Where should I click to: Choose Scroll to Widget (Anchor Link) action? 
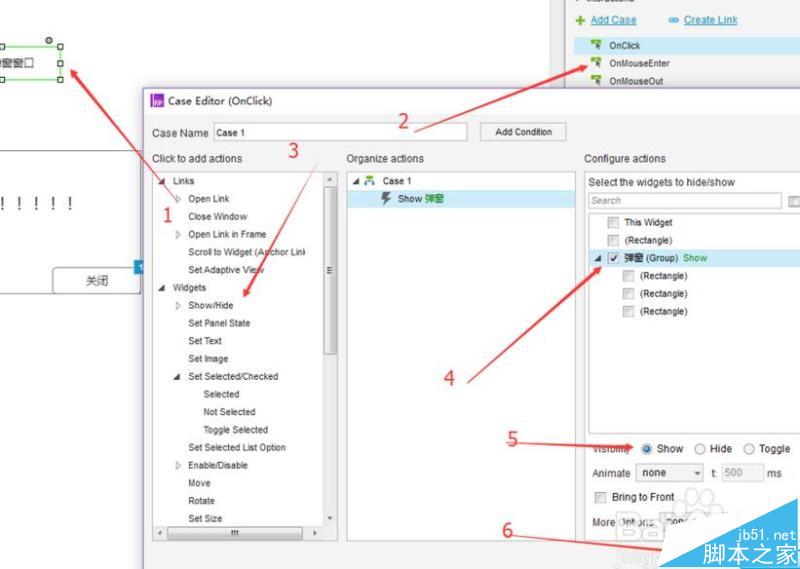246,252
